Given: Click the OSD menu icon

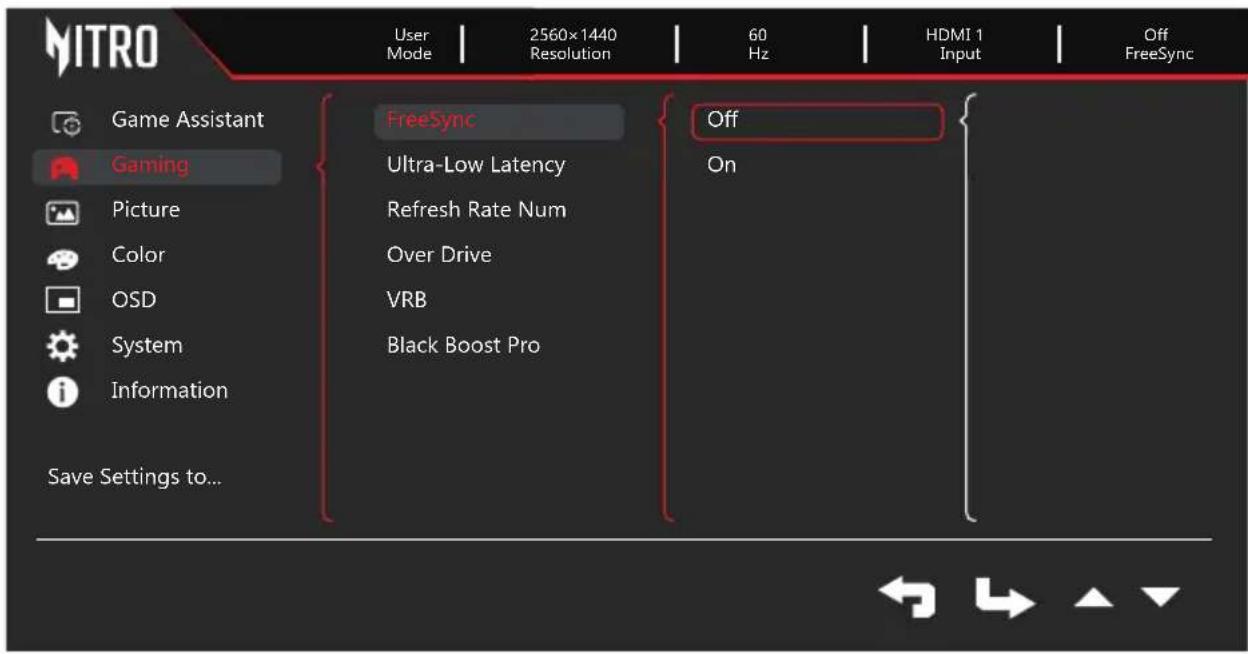Looking at the screenshot, I should (63, 302).
